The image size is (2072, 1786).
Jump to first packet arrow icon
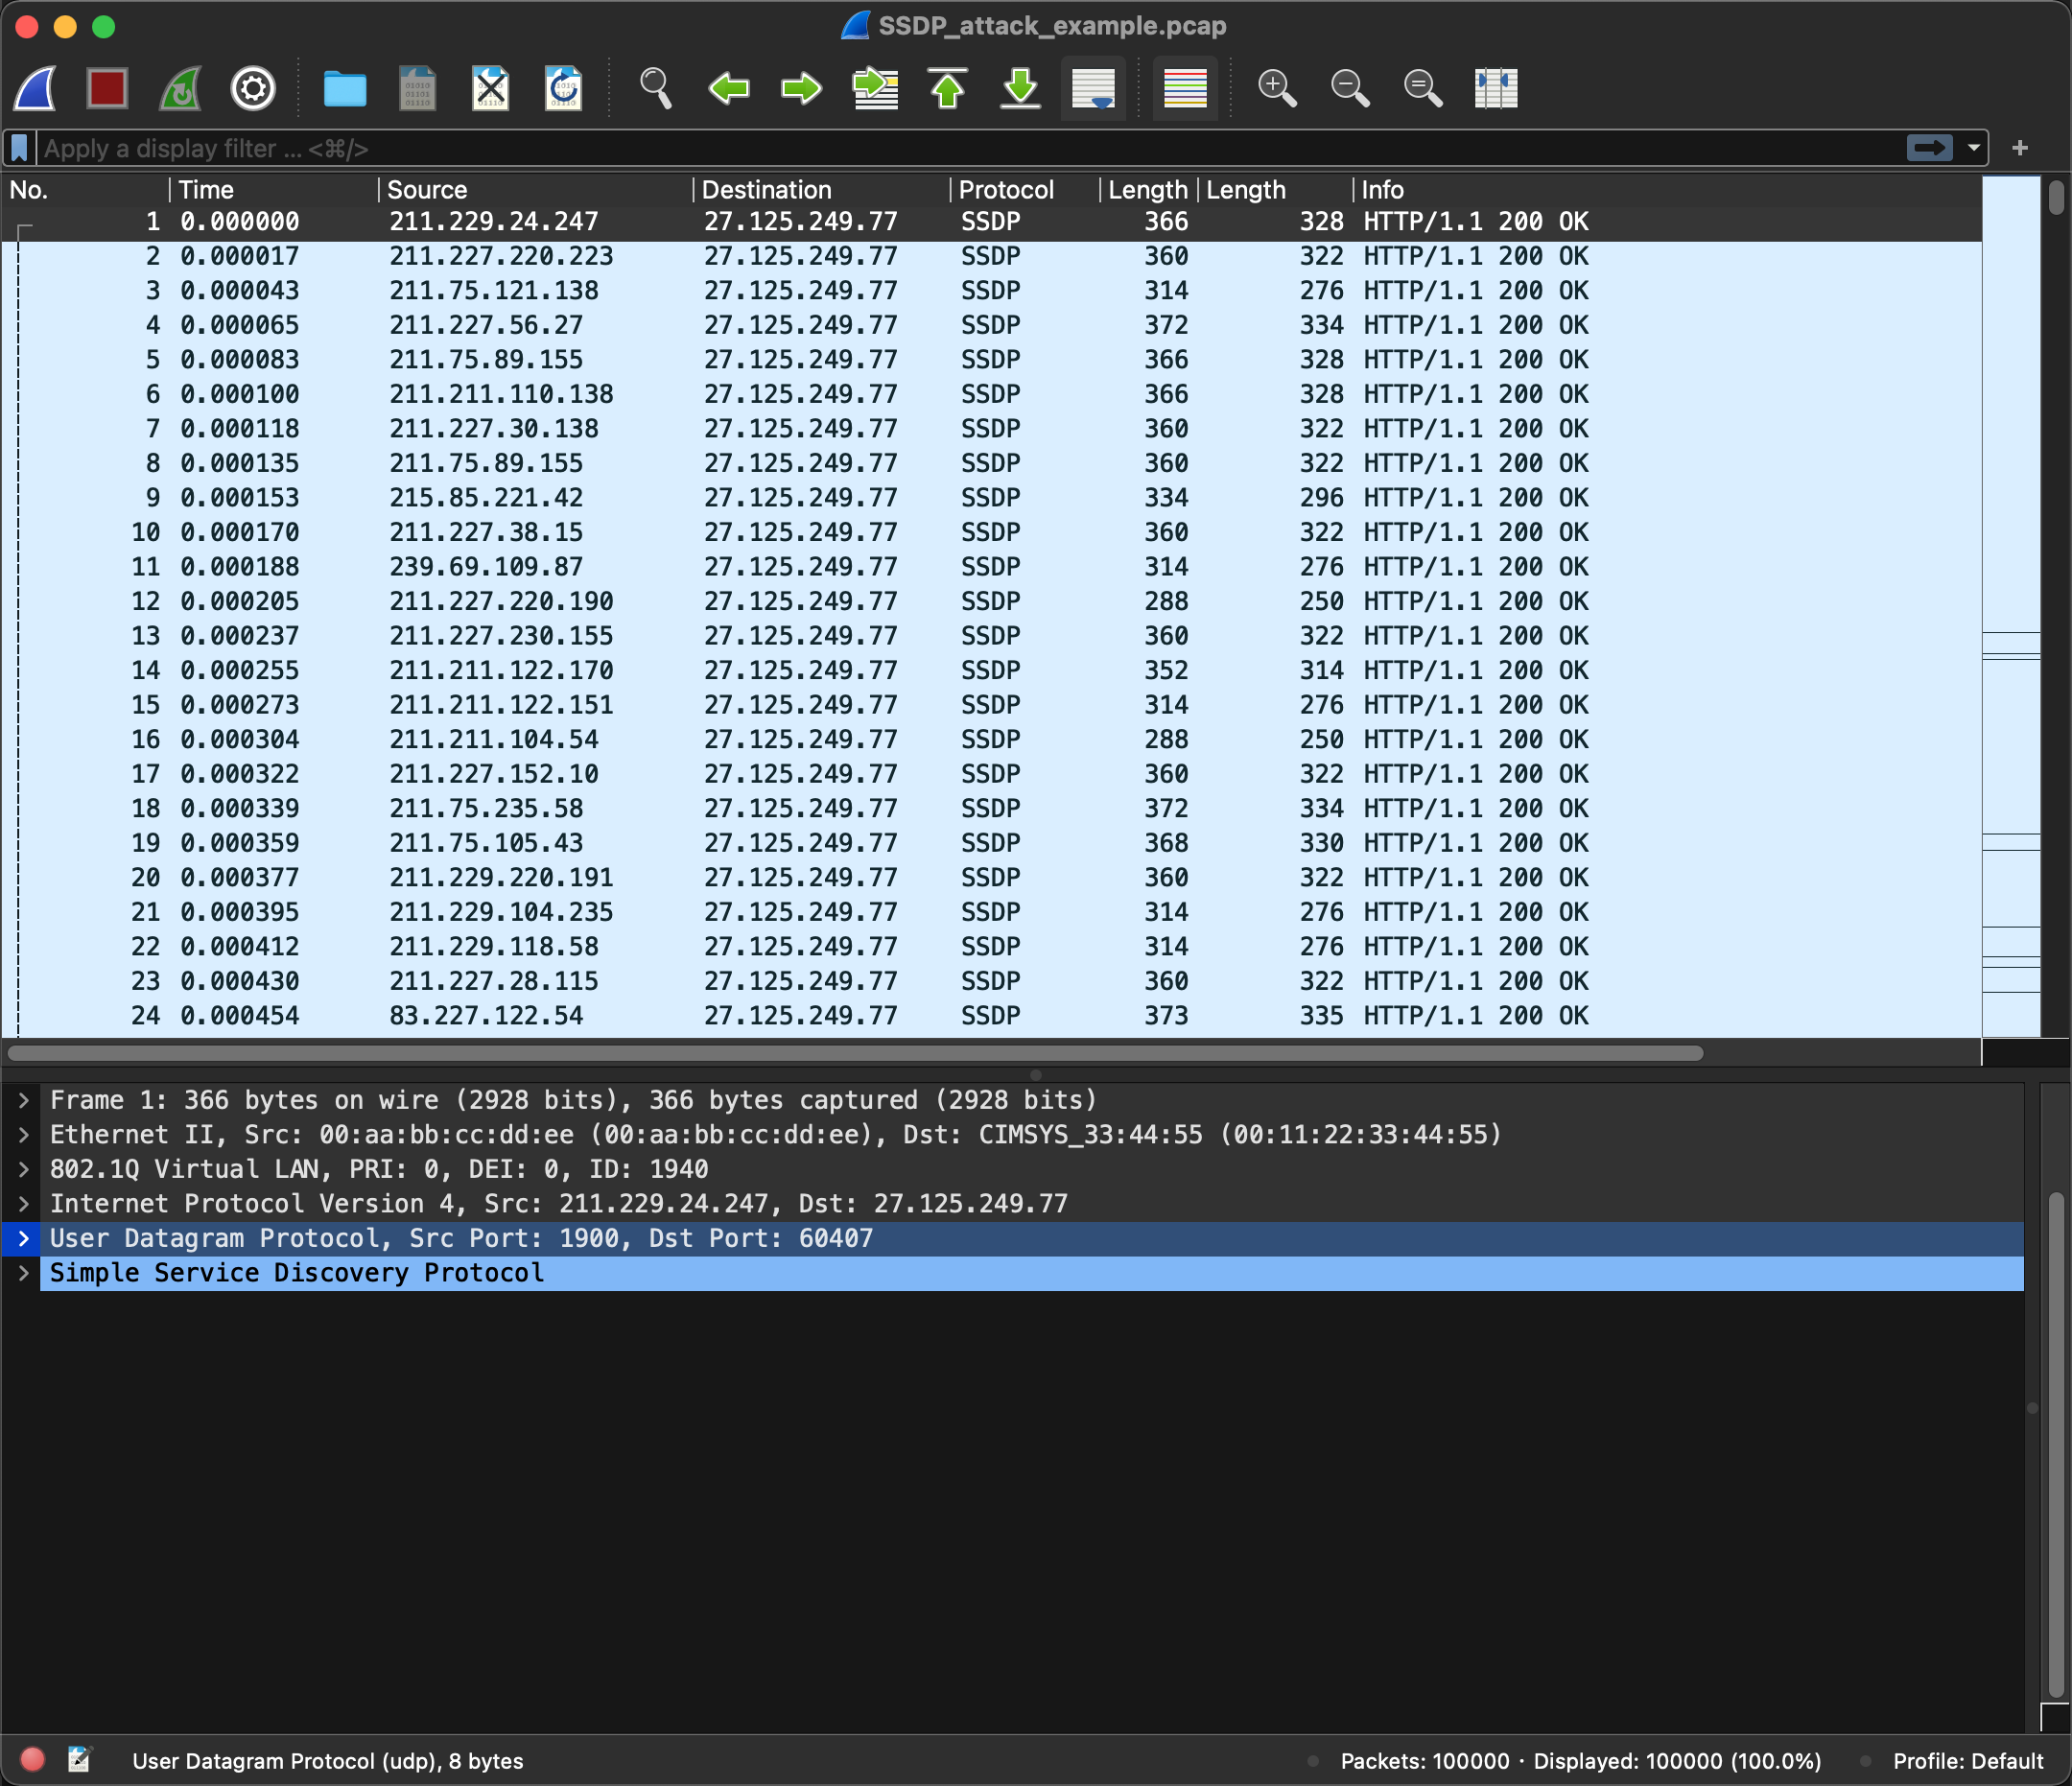tap(948, 88)
